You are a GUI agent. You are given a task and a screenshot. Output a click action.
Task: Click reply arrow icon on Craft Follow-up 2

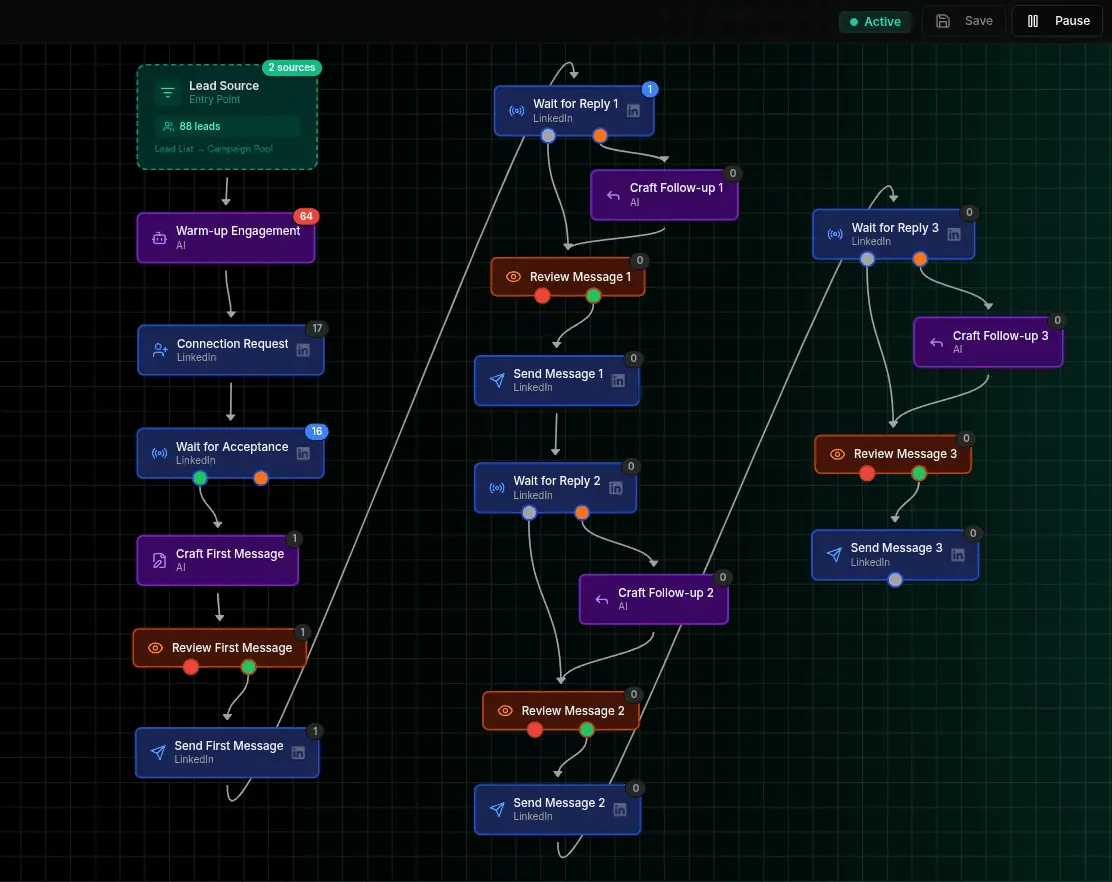(x=602, y=600)
